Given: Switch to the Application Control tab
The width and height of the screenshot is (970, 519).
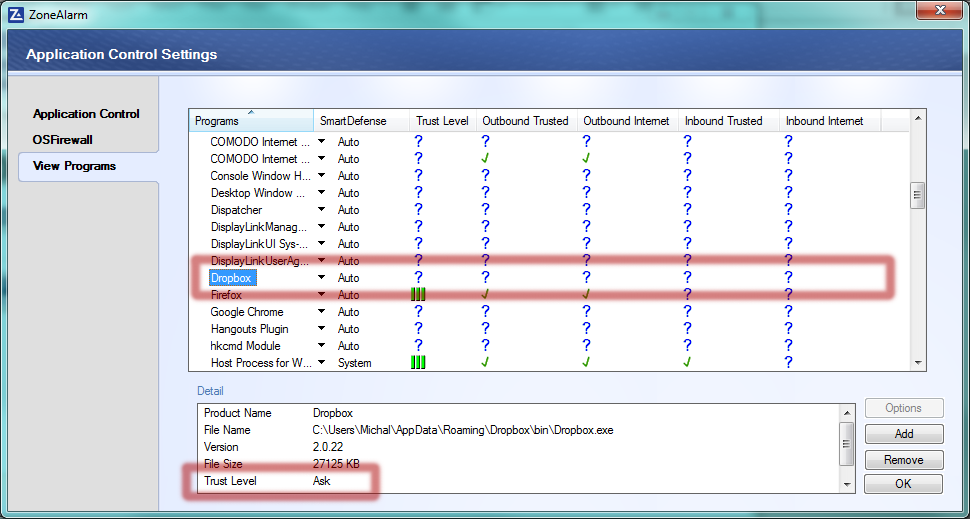Looking at the screenshot, I should click(x=86, y=114).
